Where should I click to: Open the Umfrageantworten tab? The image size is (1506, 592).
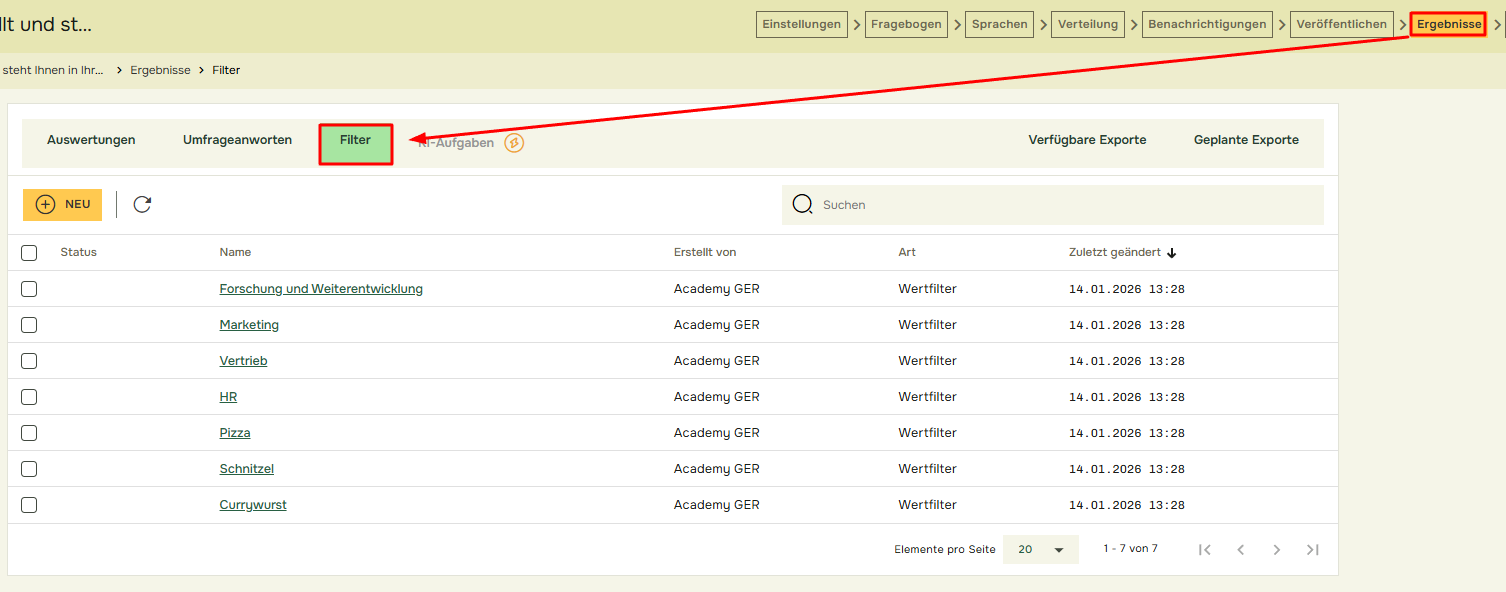point(237,140)
